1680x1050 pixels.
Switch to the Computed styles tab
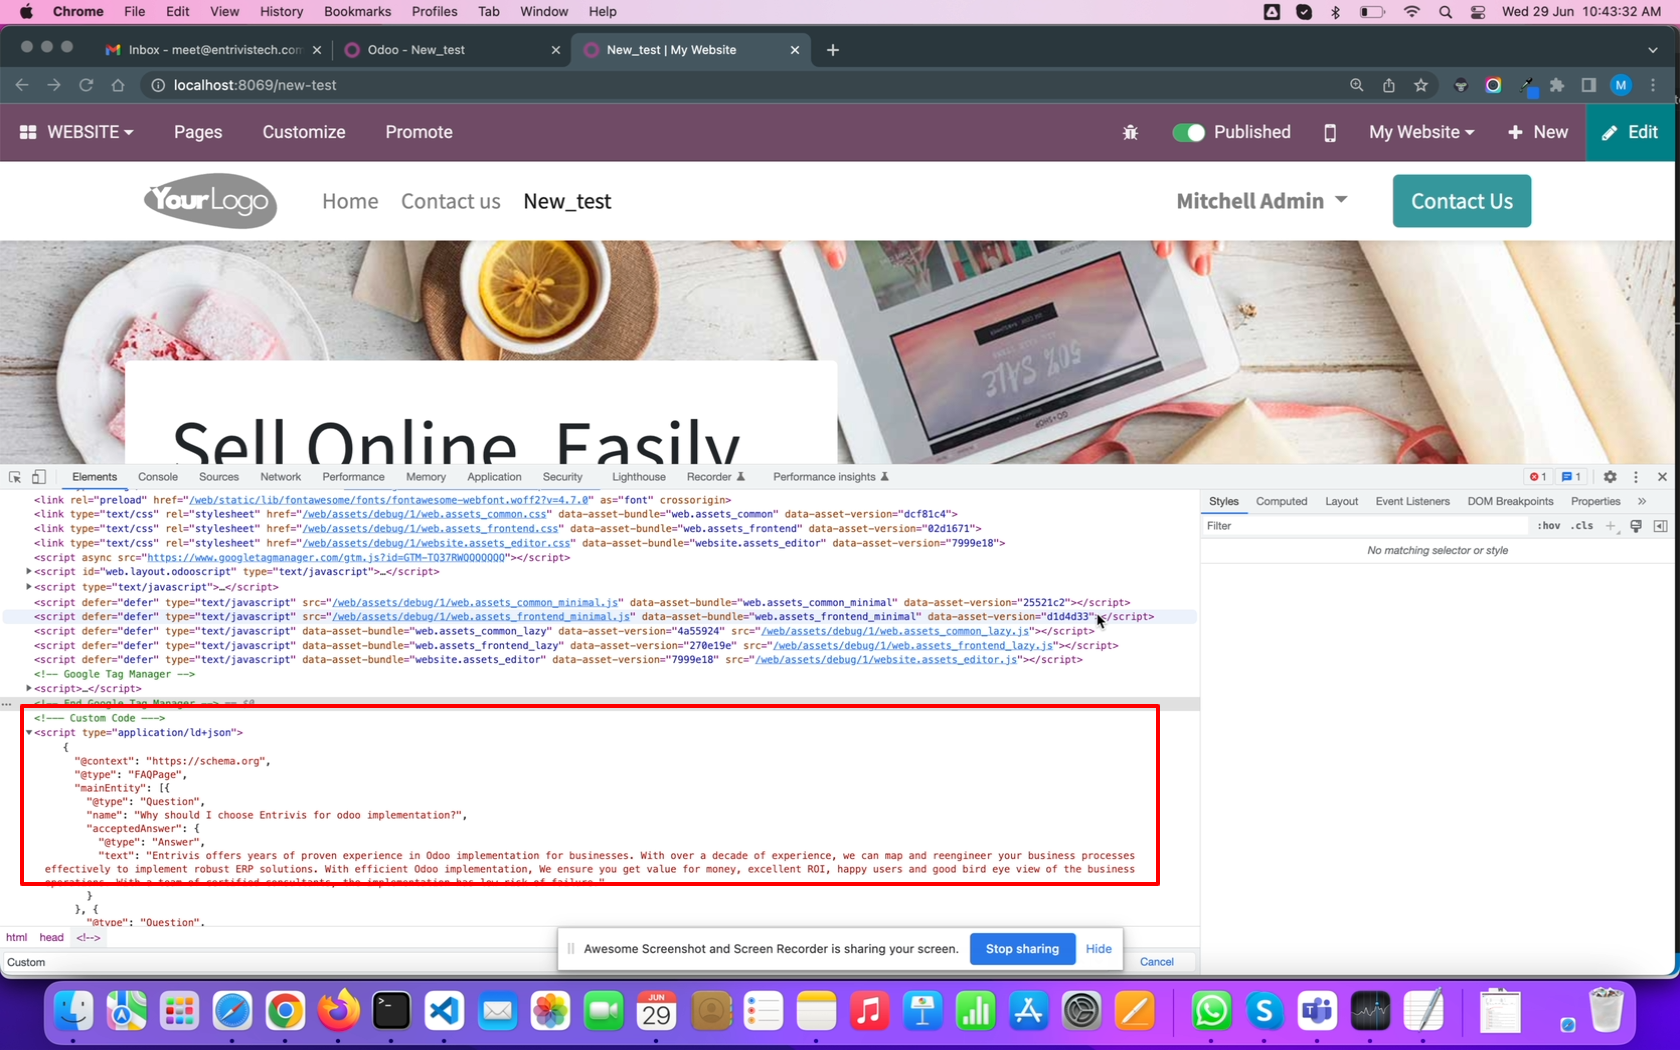1282,501
